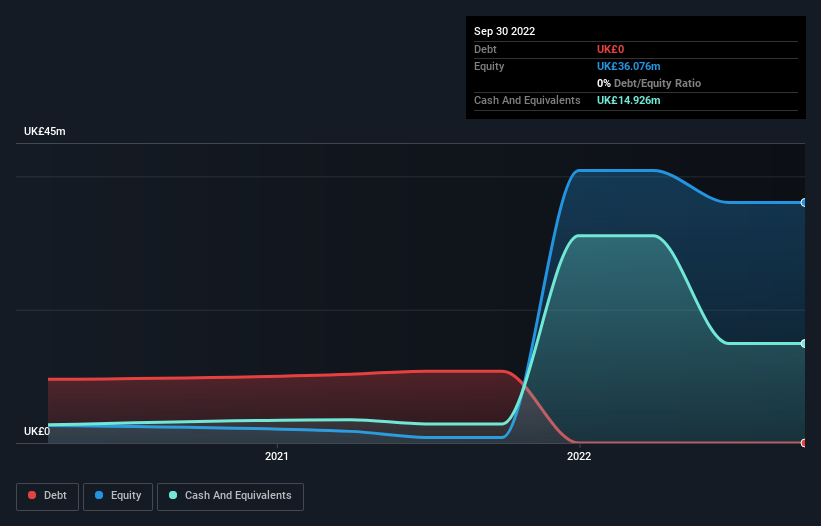821x526 pixels.
Task: Toggle Cash And Equivalents legend button
Action: [230, 496]
